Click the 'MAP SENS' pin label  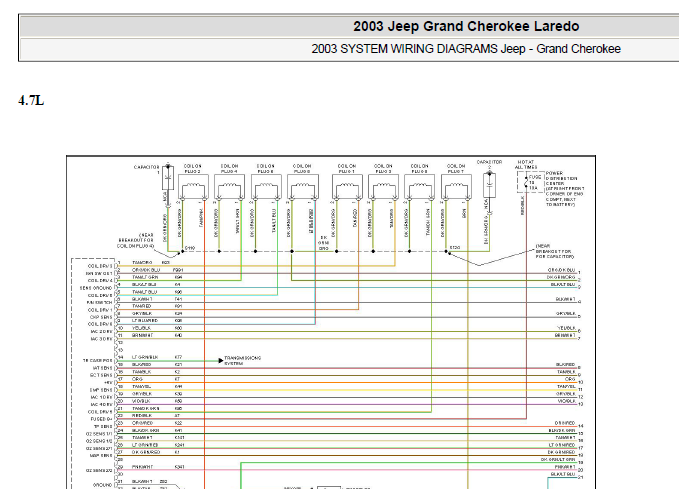[x=101, y=456]
